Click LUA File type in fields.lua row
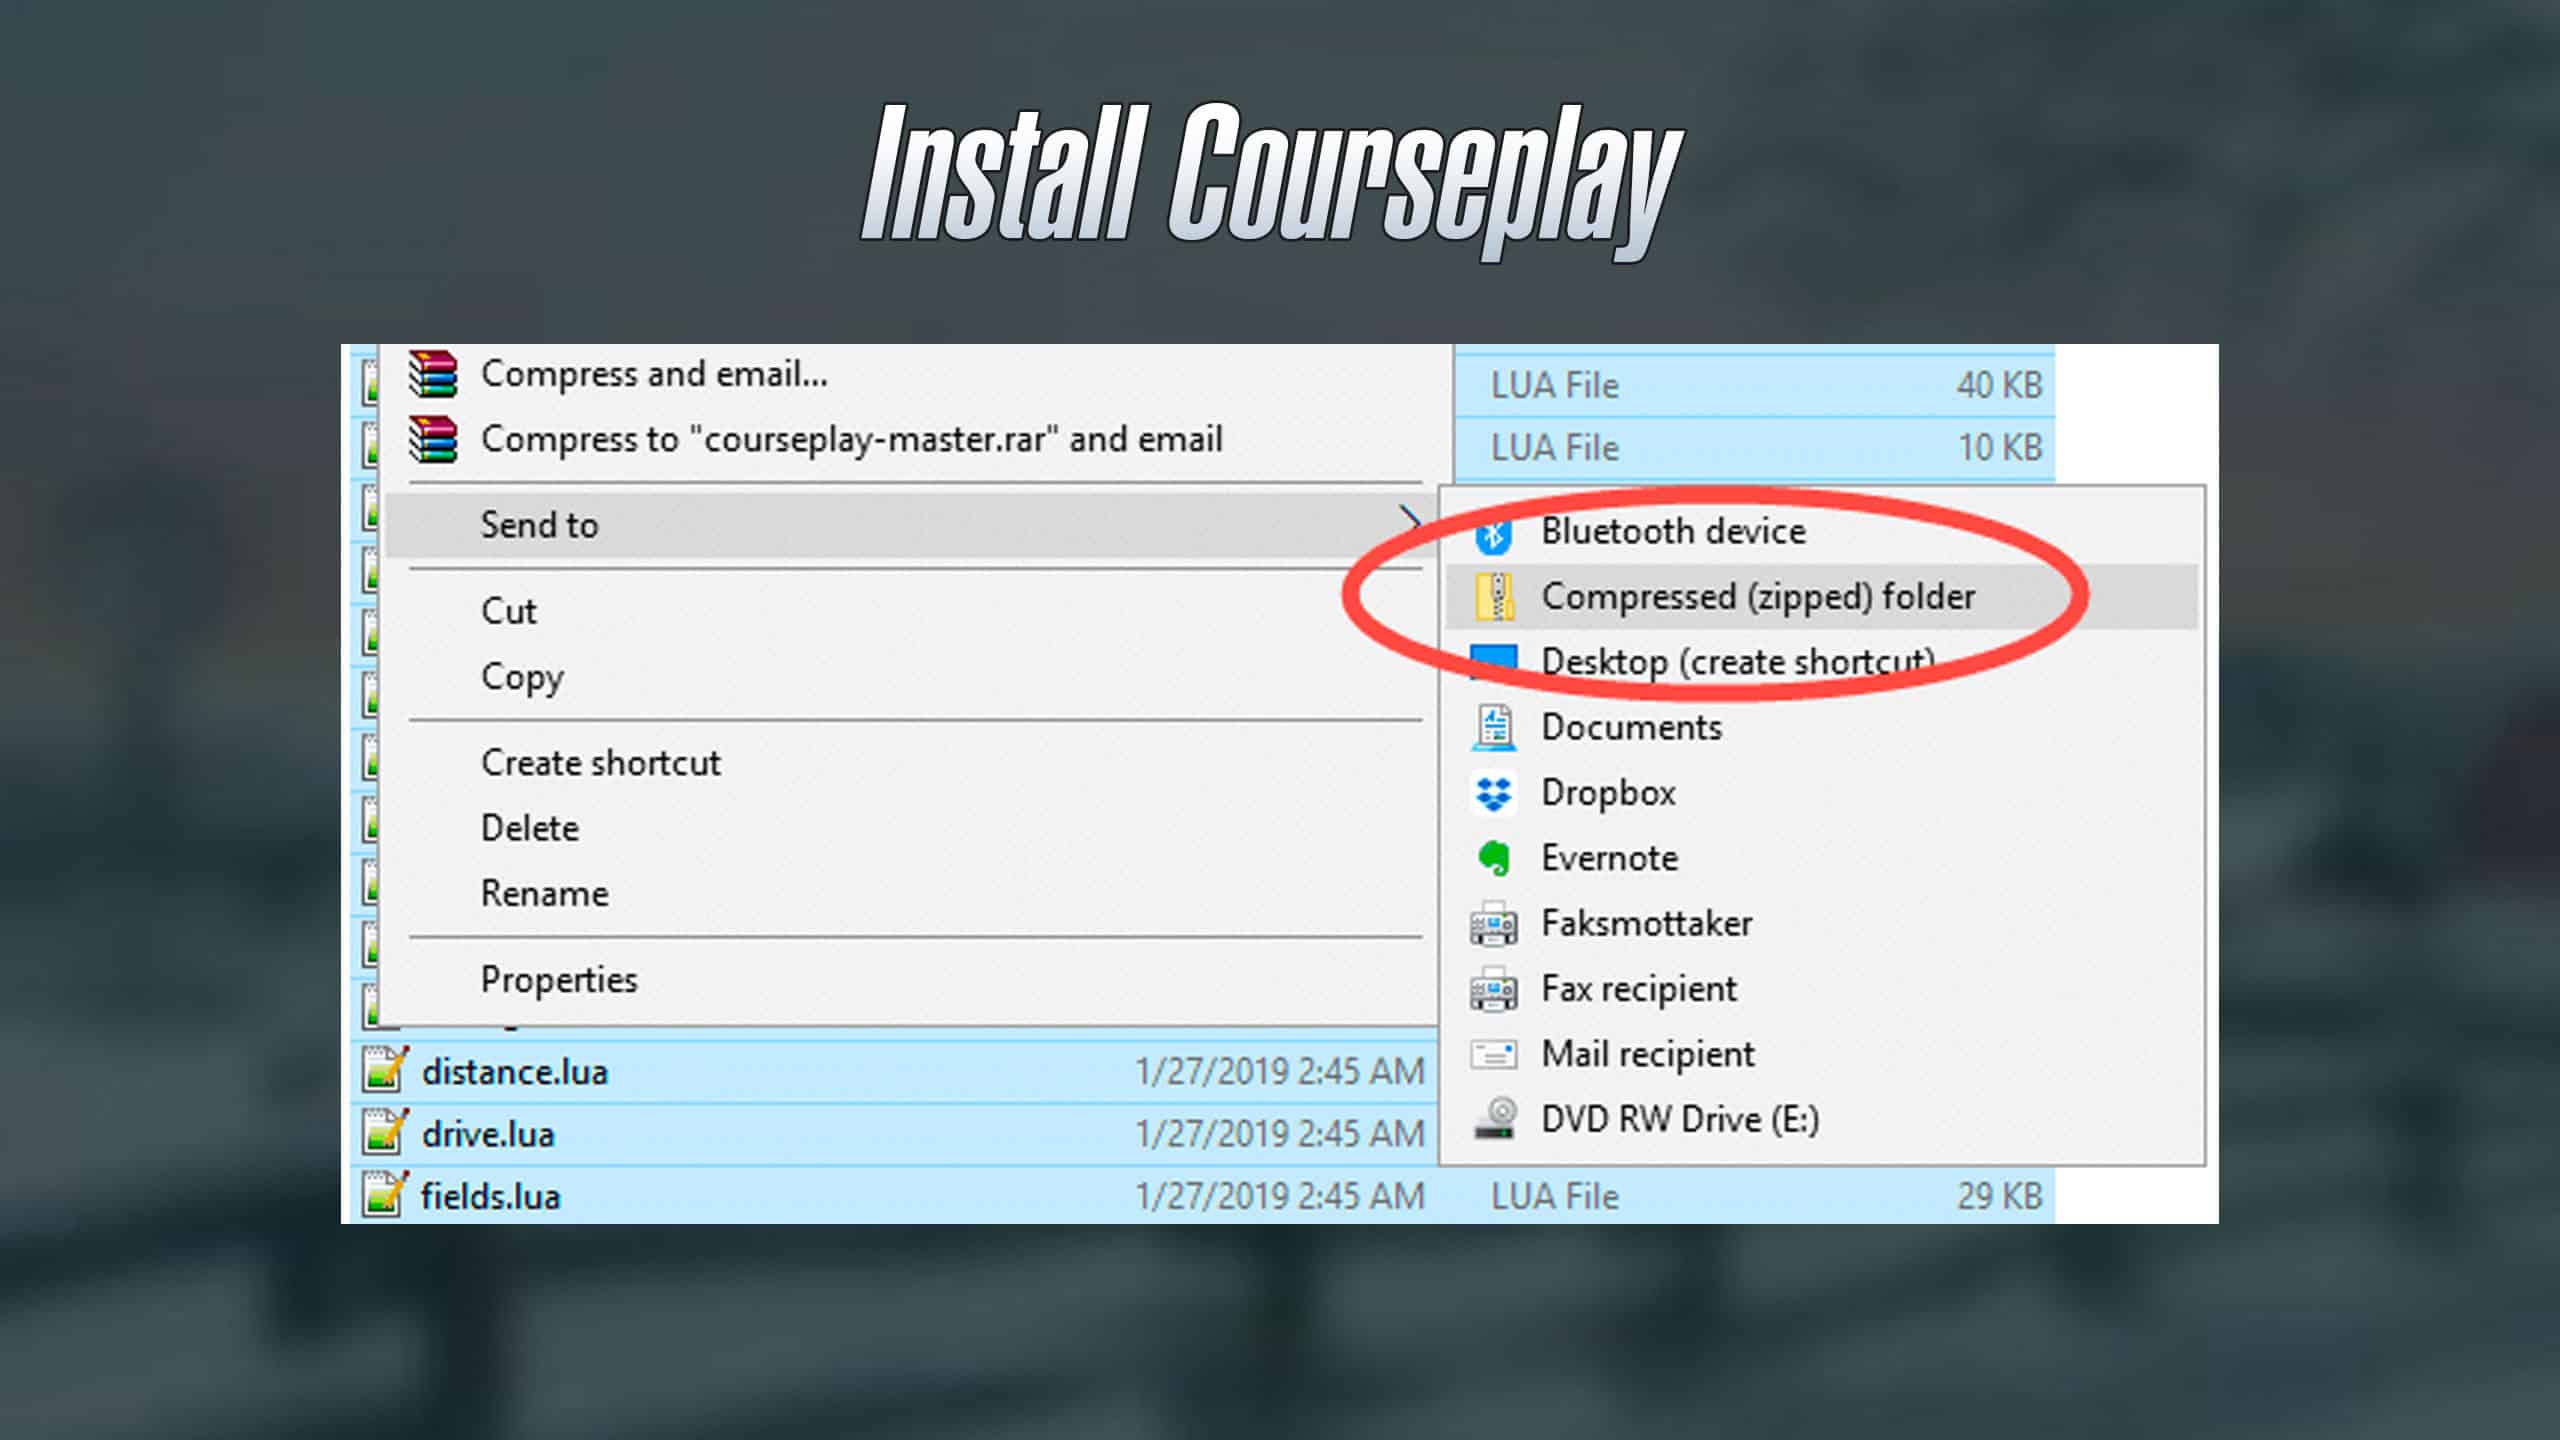This screenshot has height=1440, width=2560. pyautogui.click(x=1554, y=1196)
